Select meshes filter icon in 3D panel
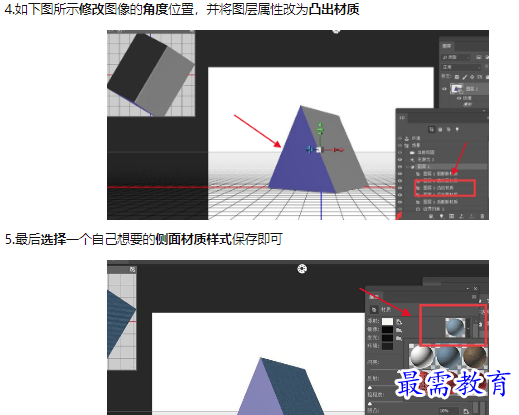The height and width of the screenshot is (415, 519). (440, 129)
